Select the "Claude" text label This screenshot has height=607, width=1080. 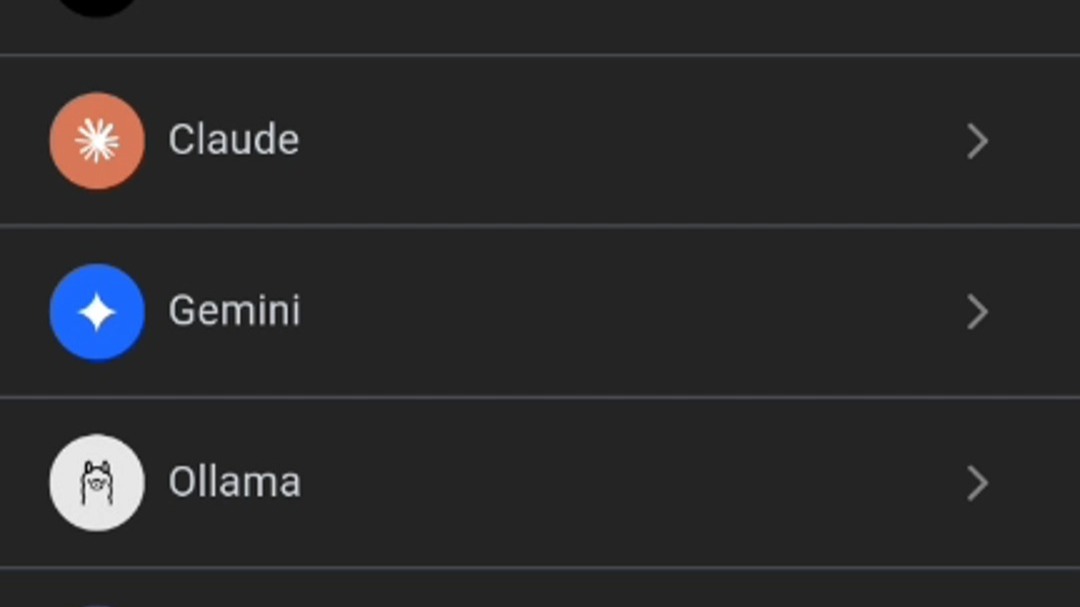(x=233, y=140)
